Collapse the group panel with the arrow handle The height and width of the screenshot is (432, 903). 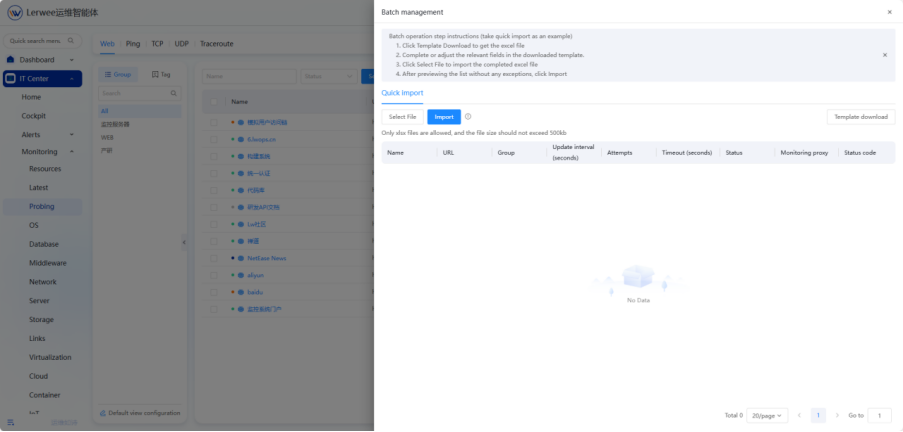[x=183, y=243]
